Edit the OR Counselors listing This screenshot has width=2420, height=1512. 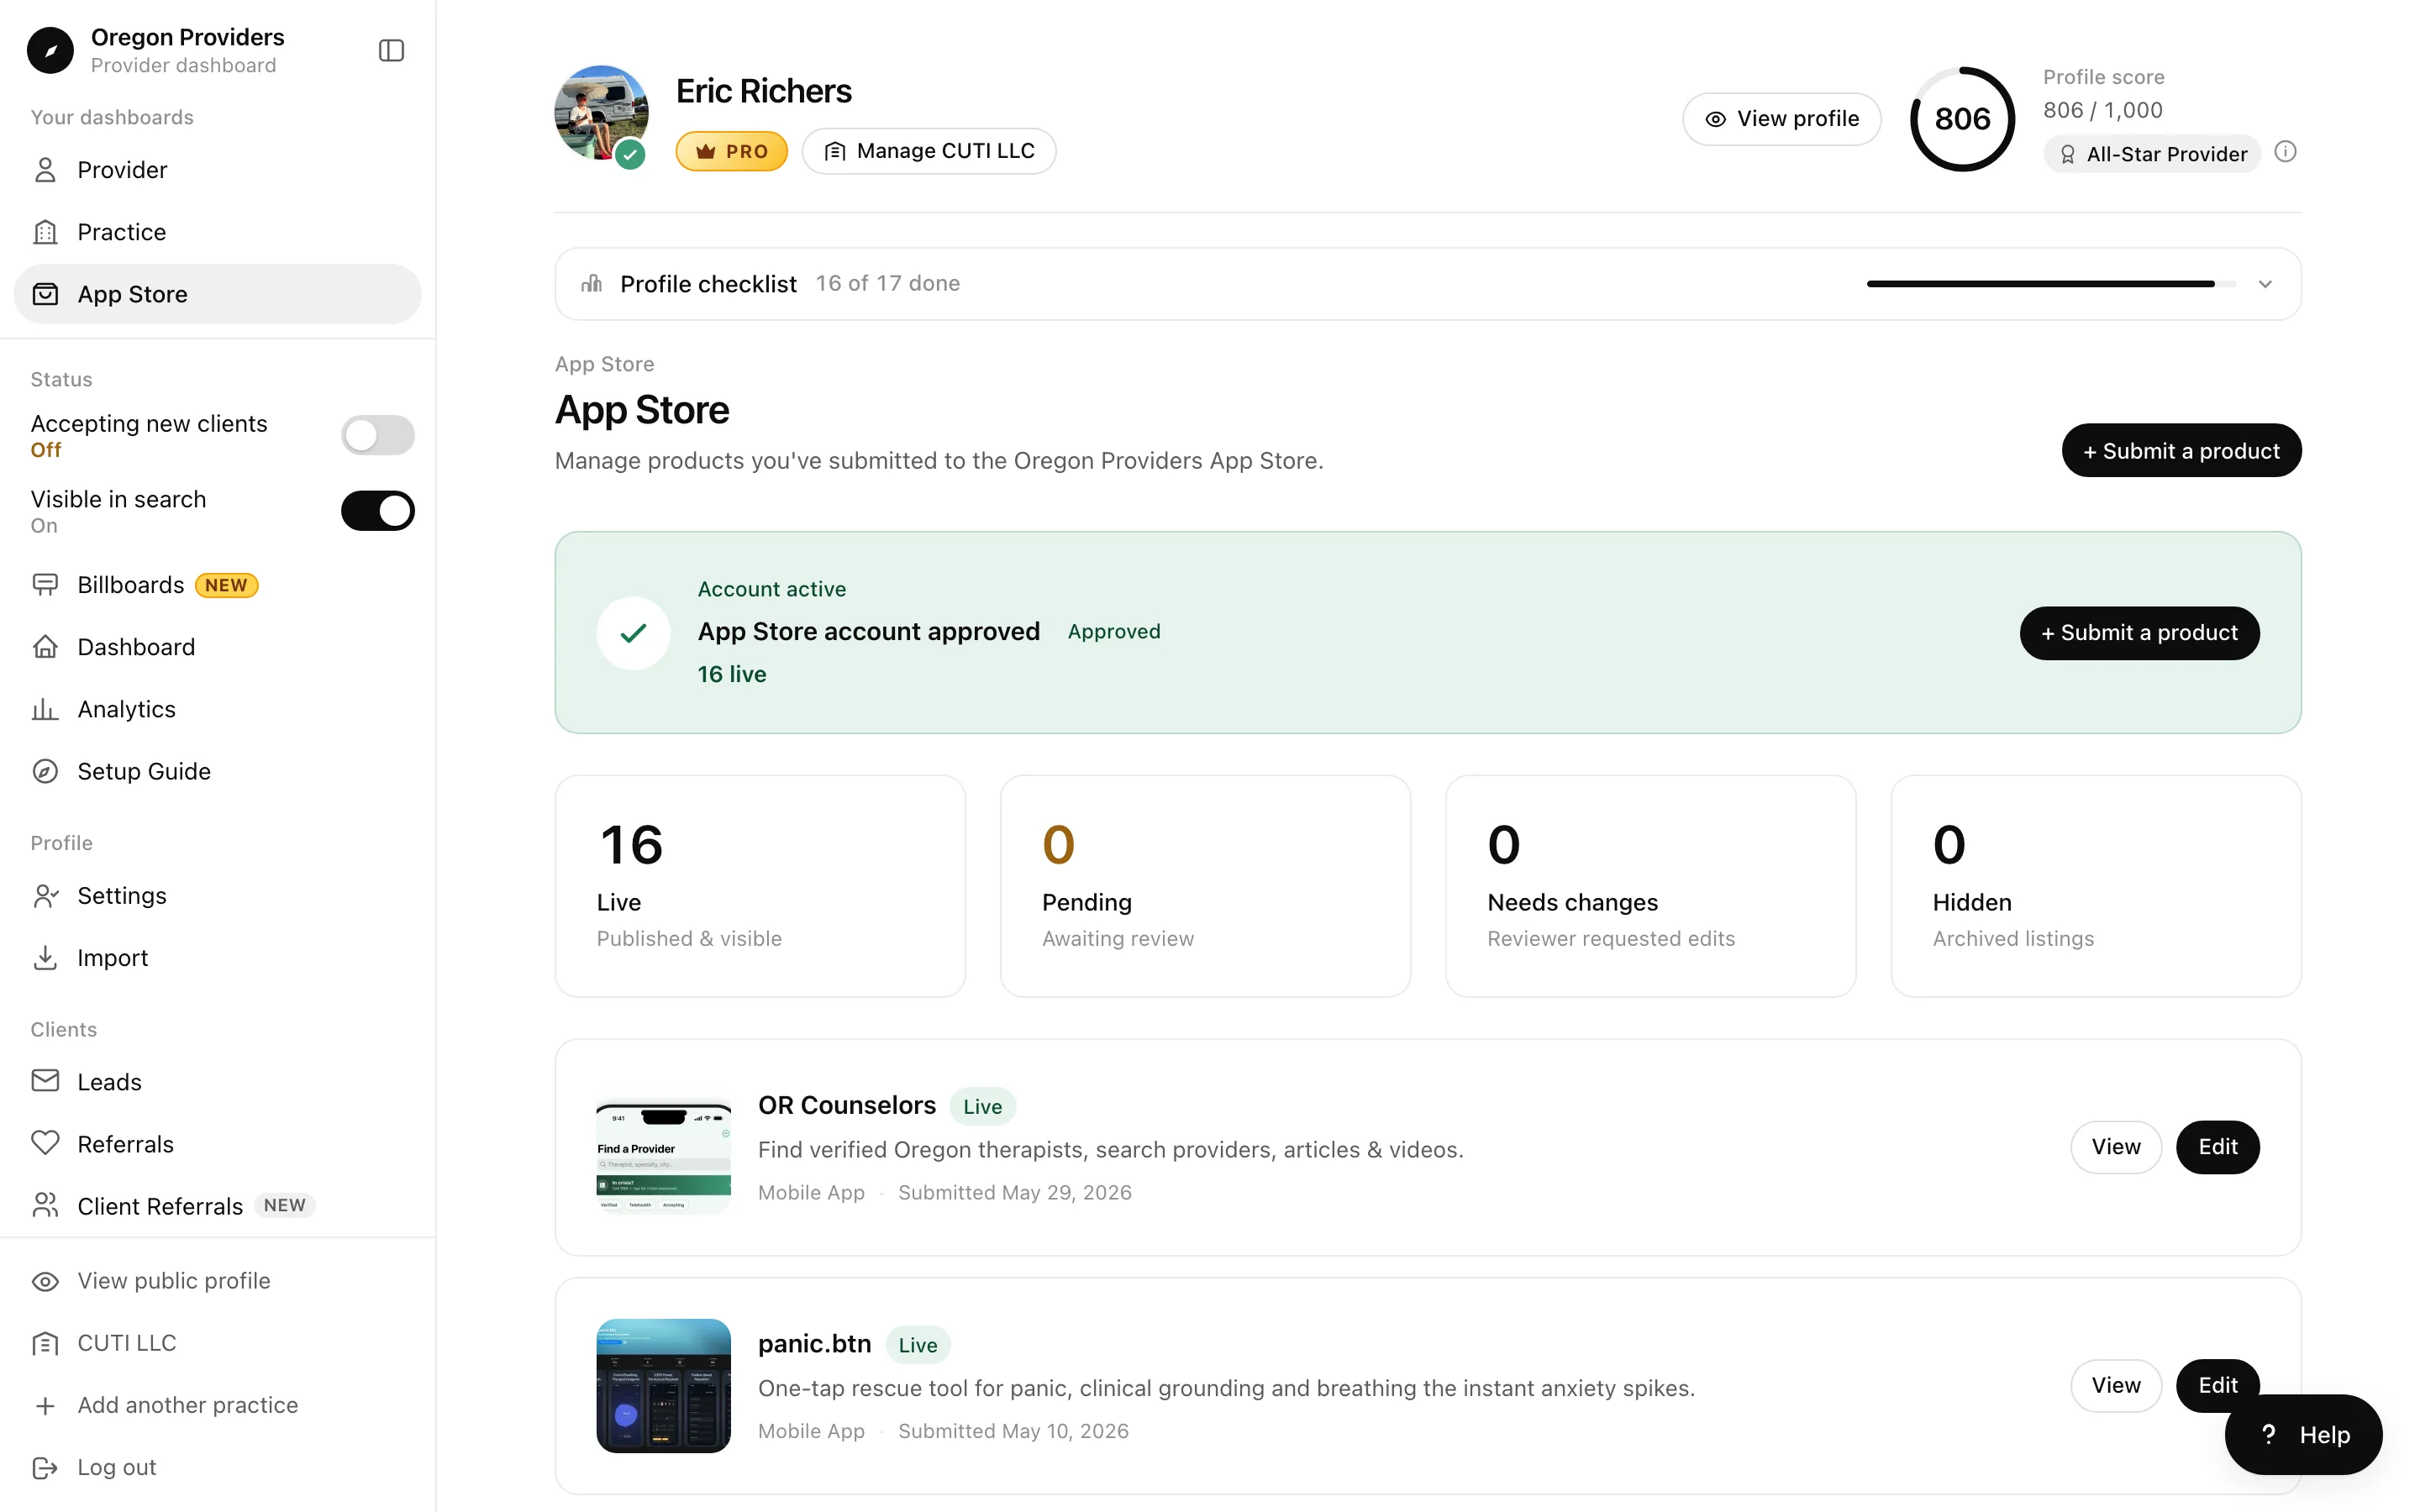pyautogui.click(x=2217, y=1147)
